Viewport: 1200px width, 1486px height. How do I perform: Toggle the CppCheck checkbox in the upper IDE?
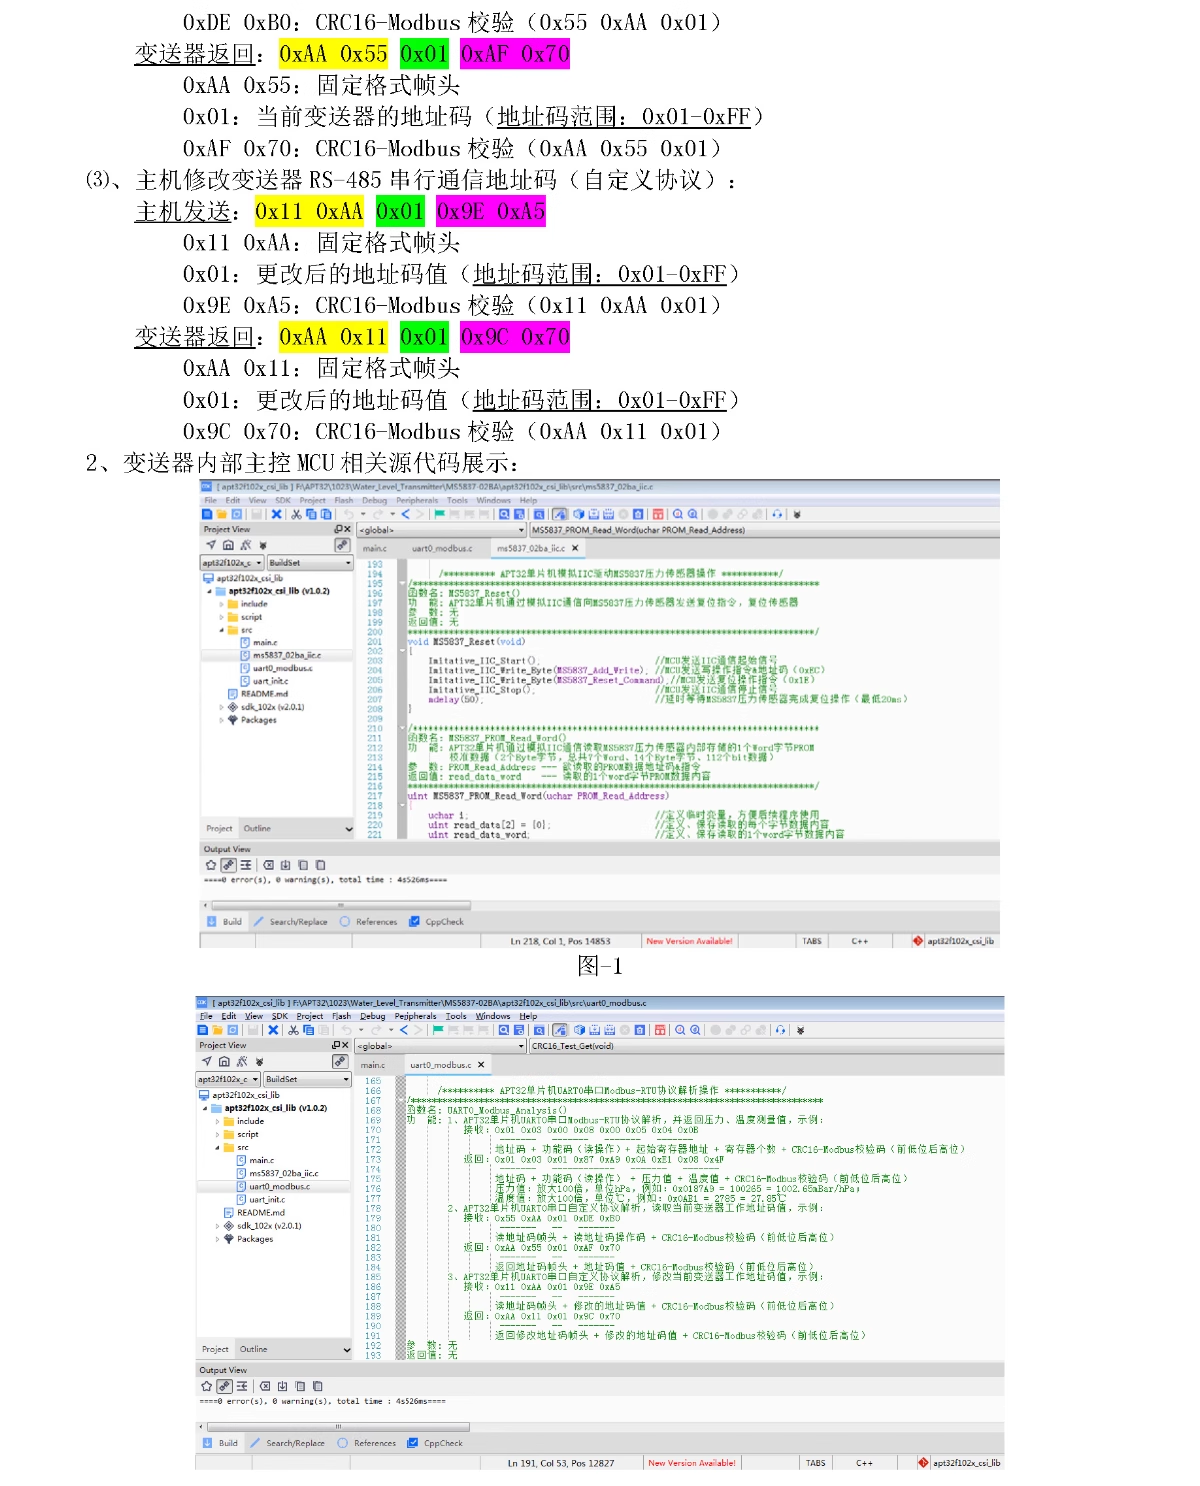(415, 922)
